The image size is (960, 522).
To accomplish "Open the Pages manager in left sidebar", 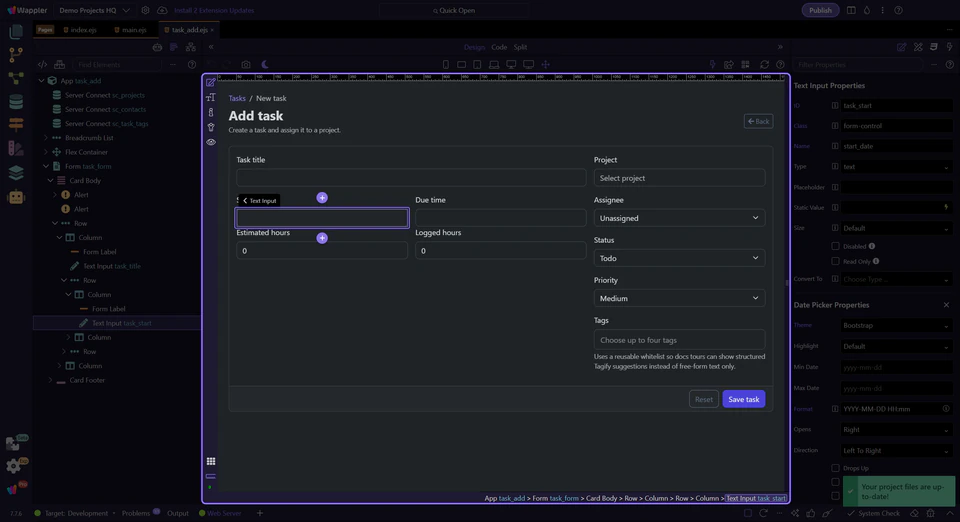I will (16, 32).
